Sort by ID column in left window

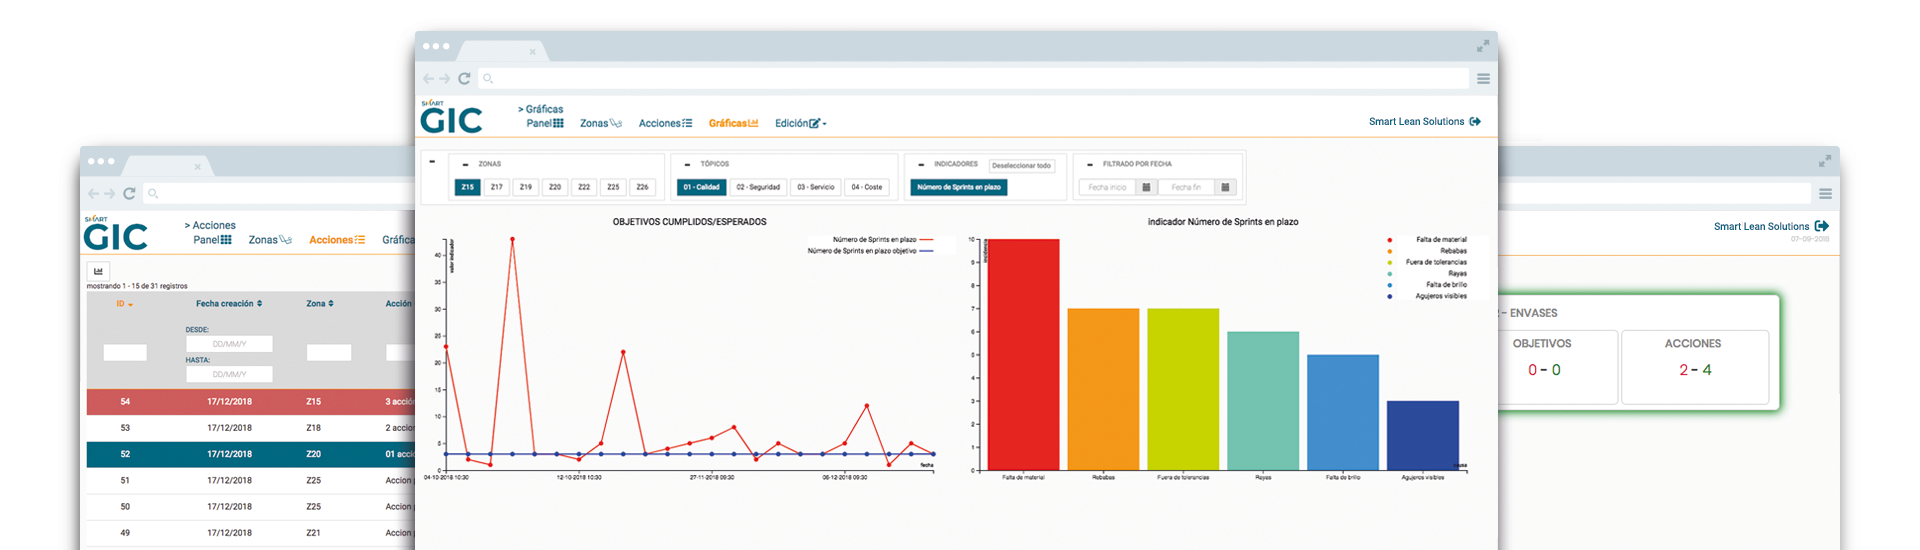coord(124,304)
